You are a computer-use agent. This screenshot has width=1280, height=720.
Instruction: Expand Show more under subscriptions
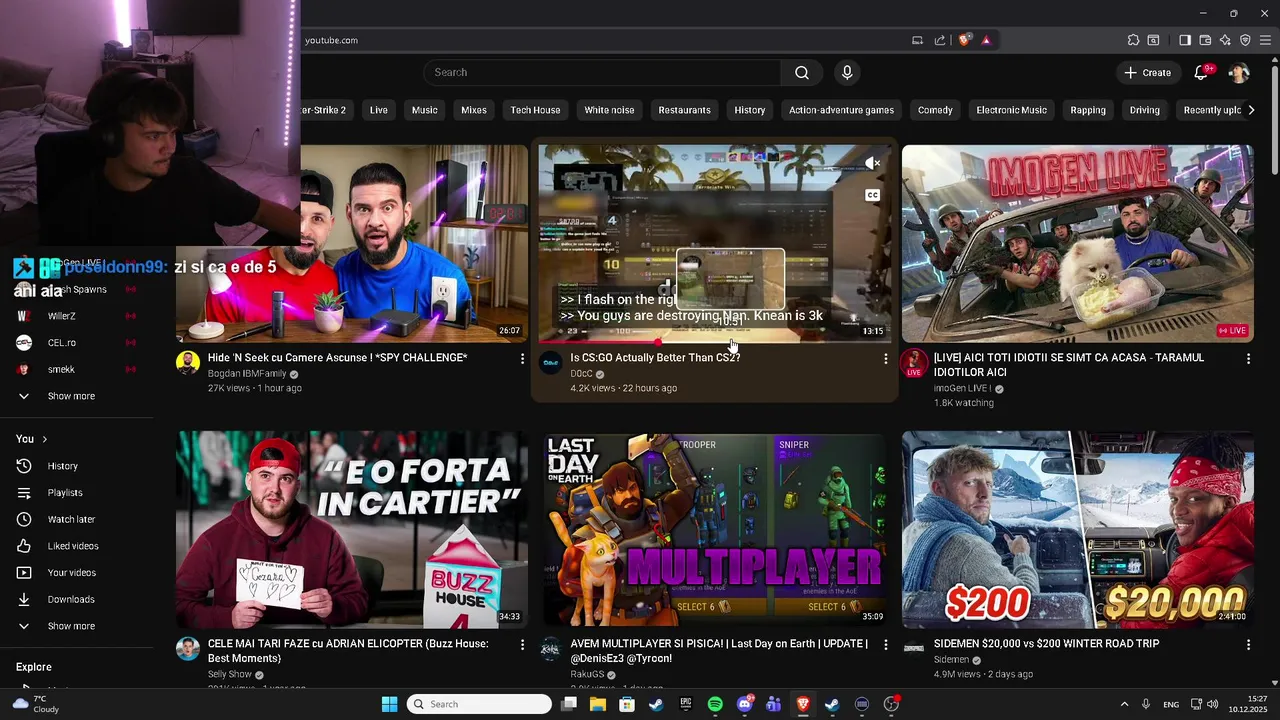point(71,396)
